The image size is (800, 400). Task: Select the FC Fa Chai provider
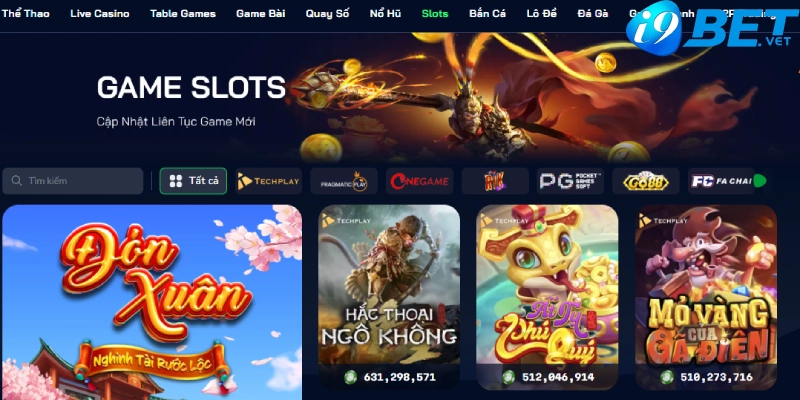[x=721, y=181]
